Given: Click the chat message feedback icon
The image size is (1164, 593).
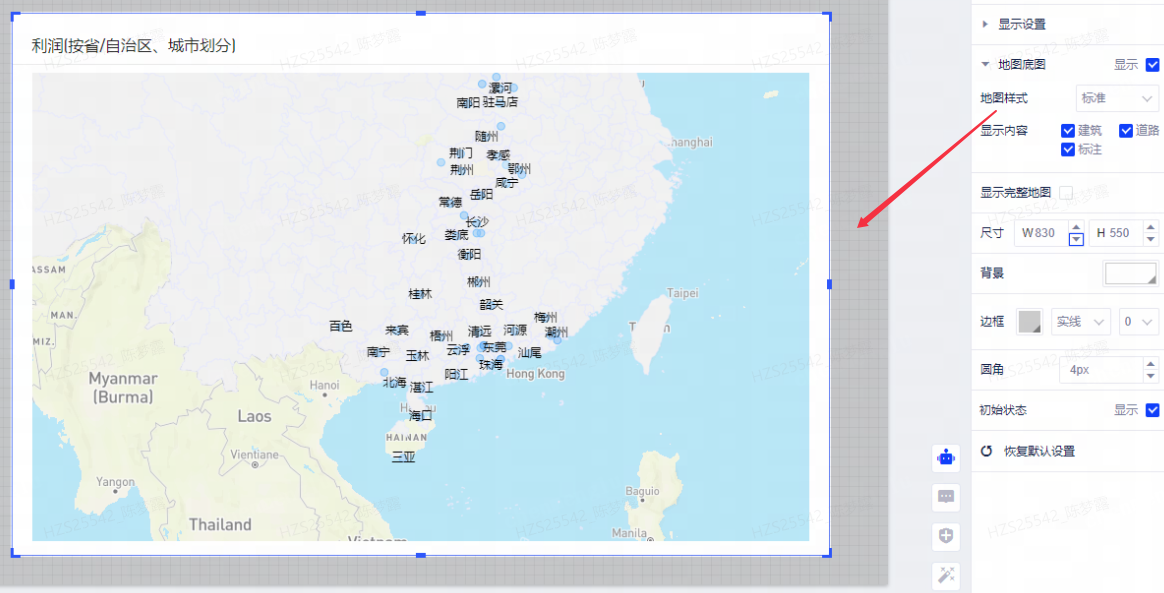Looking at the screenshot, I should pos(946,496).
